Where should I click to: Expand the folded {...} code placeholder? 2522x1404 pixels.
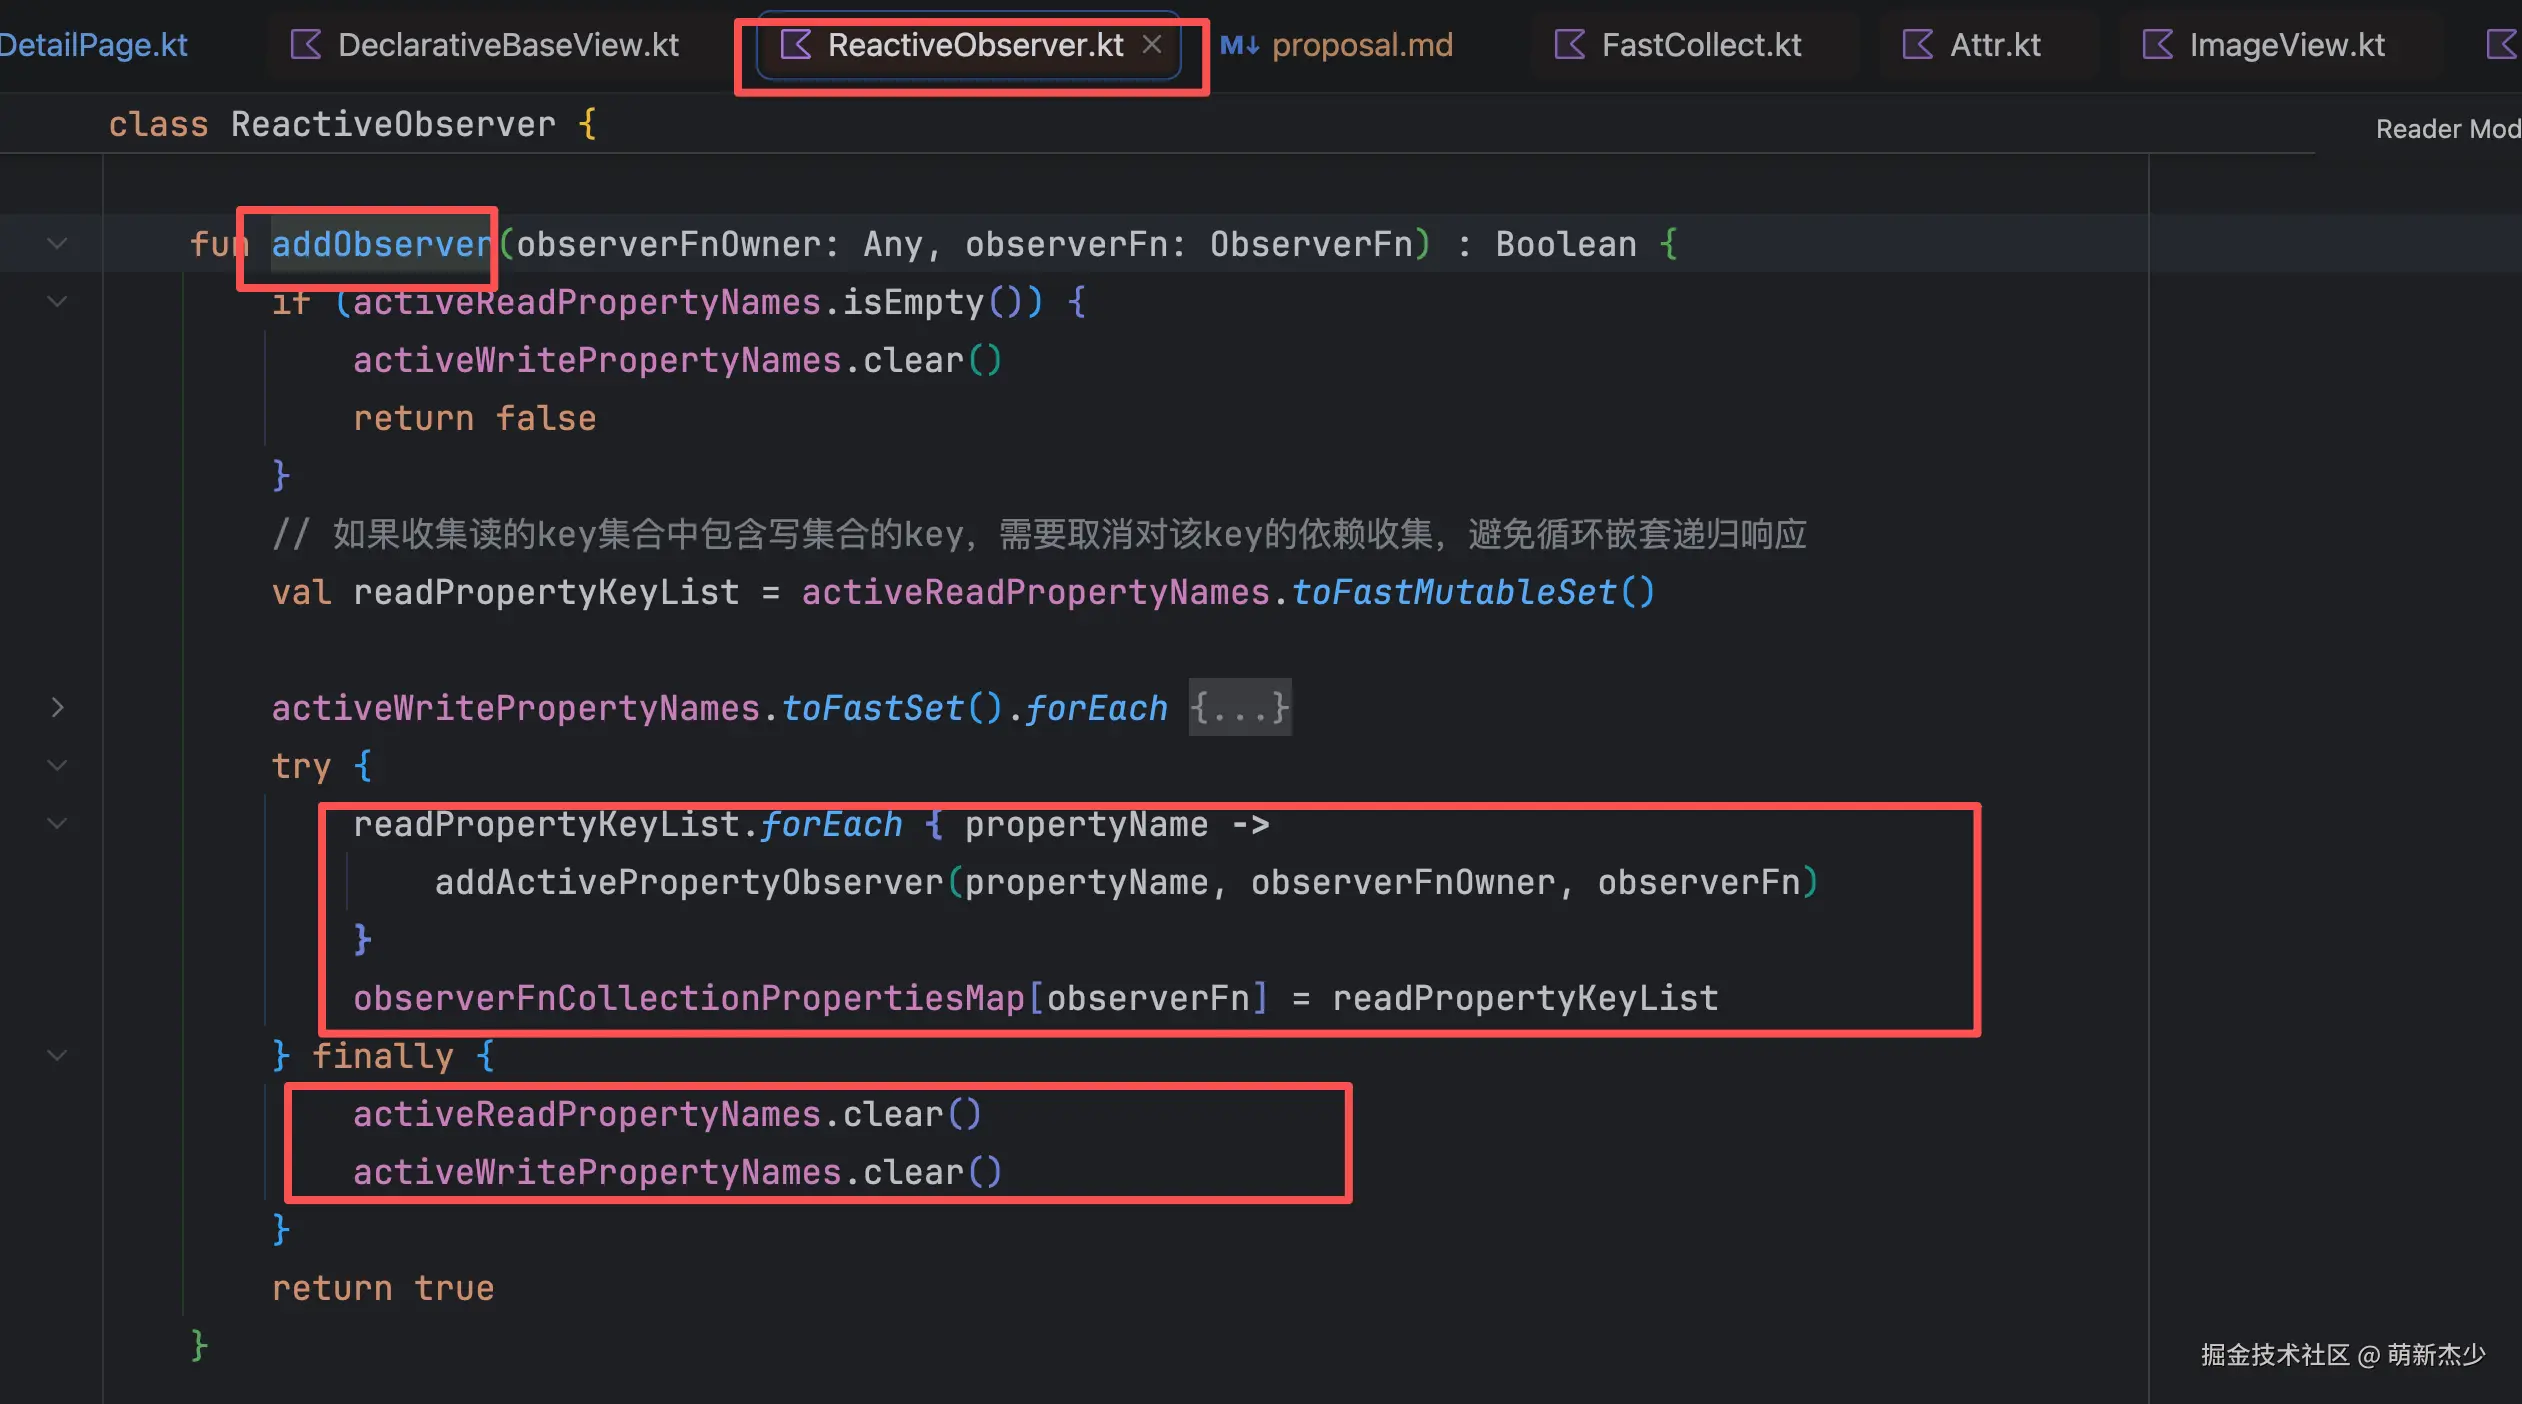pyautogui.click(x=1240, y=708)
